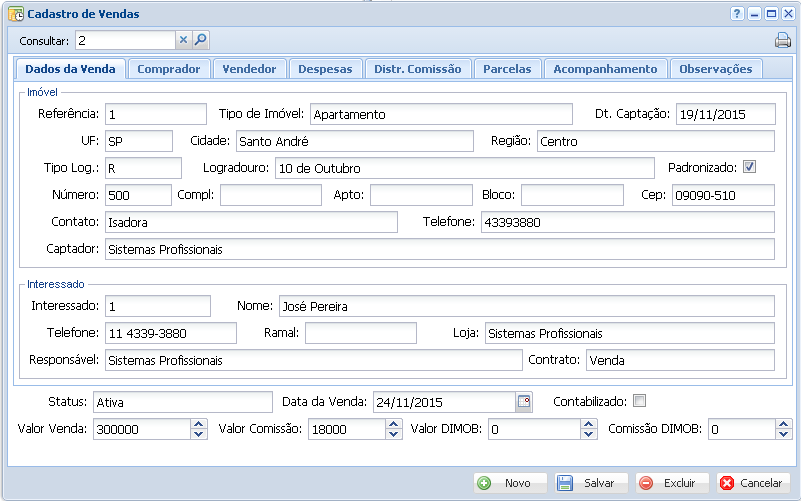This screenshot has width=801, height=501.
Task: Click the printer icon
Action: (x=782, y=41)
